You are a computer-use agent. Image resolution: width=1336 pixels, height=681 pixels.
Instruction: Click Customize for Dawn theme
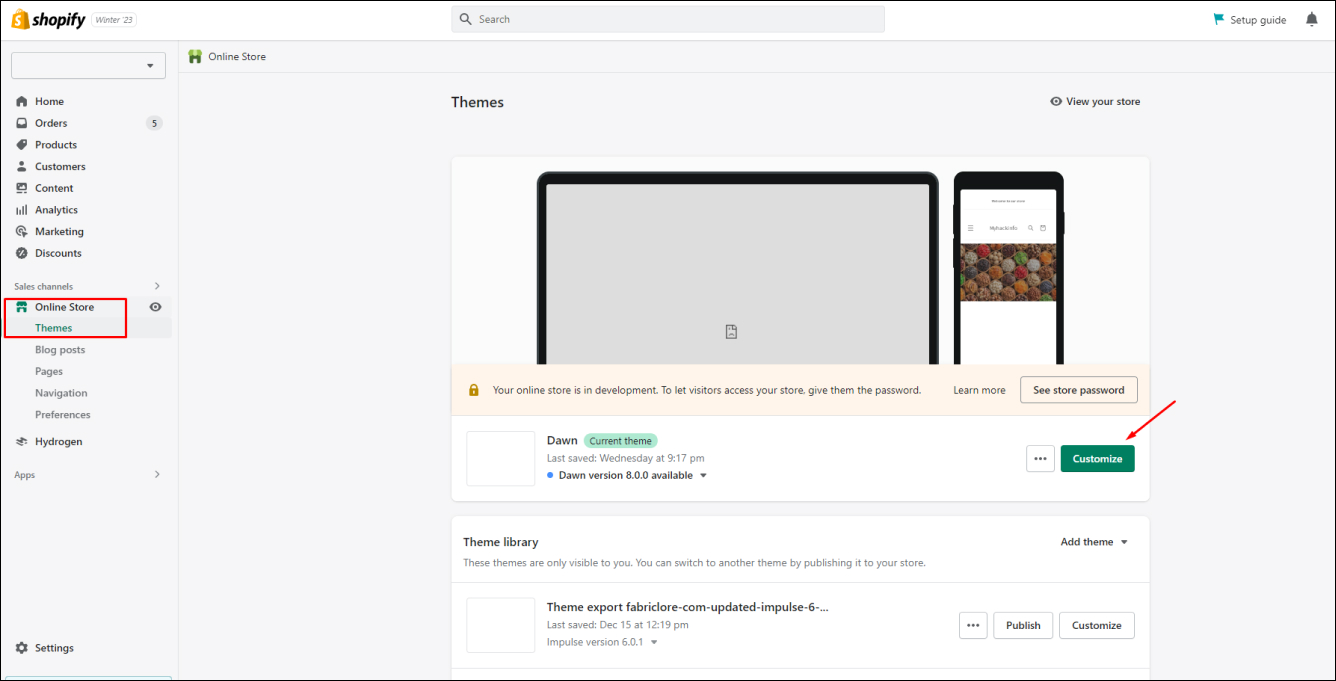tap(1097, 459)
